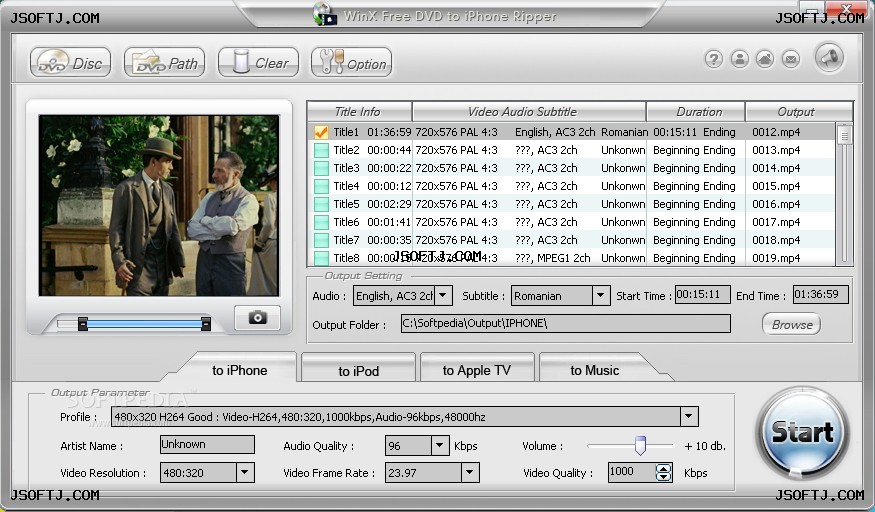
Task: Open the Video Resolution dropdown
Action: pyautogui.click(x=244, y=472)
